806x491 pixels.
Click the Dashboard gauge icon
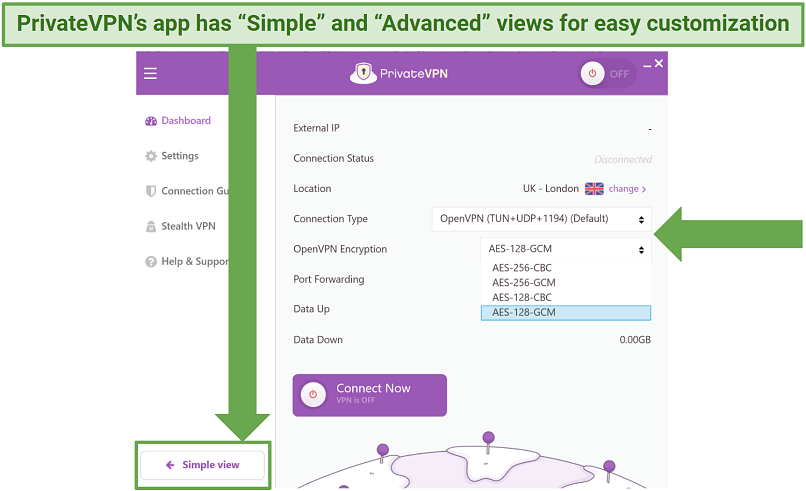(151, 121)
